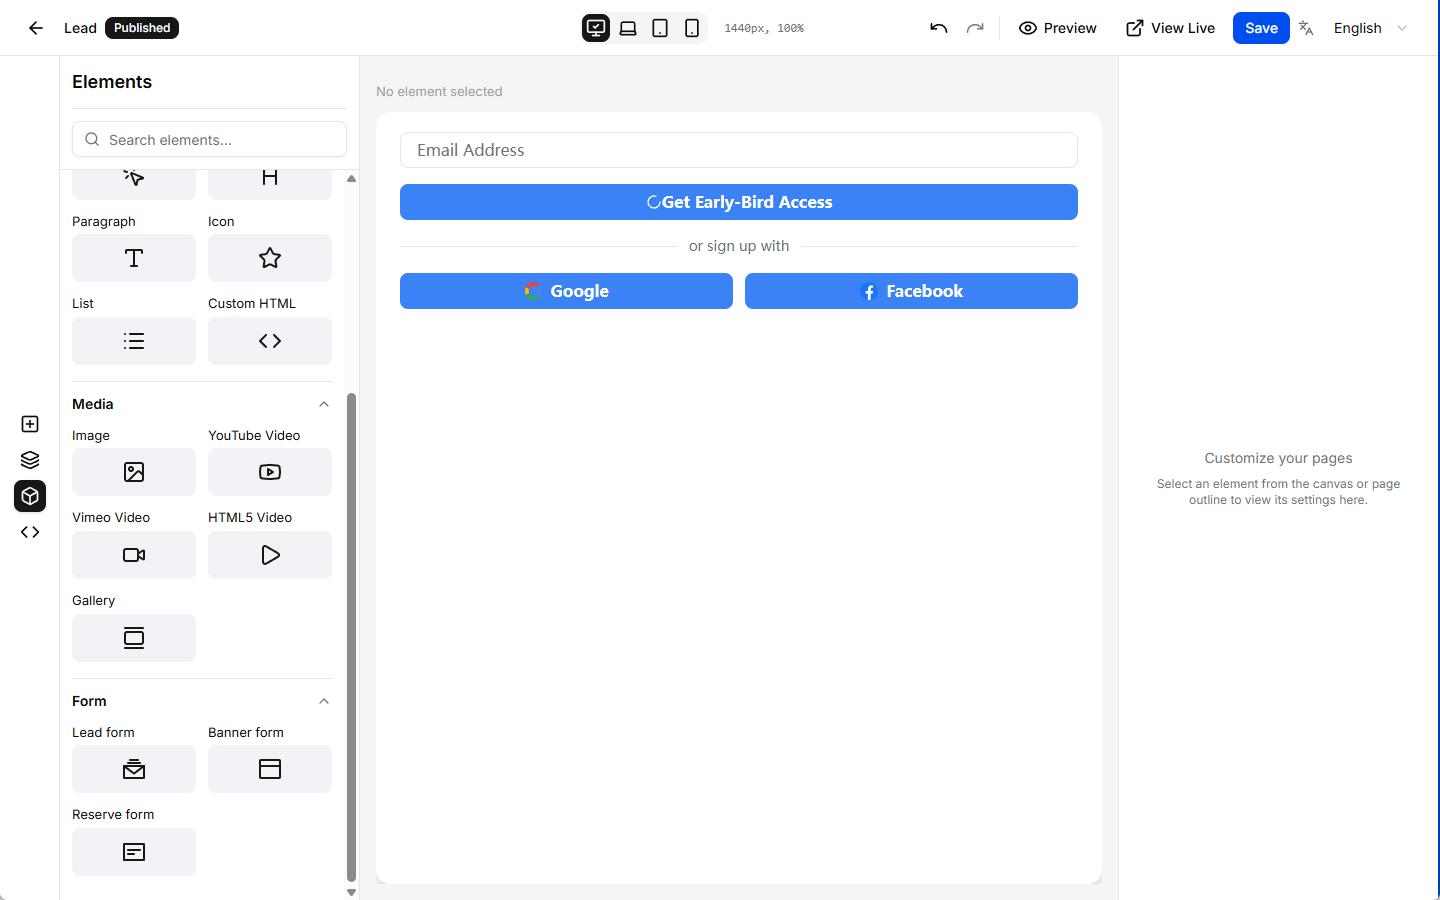This screenshot has height=900, width=1440.
Task: Collapse the Media section
Action: 324,404
